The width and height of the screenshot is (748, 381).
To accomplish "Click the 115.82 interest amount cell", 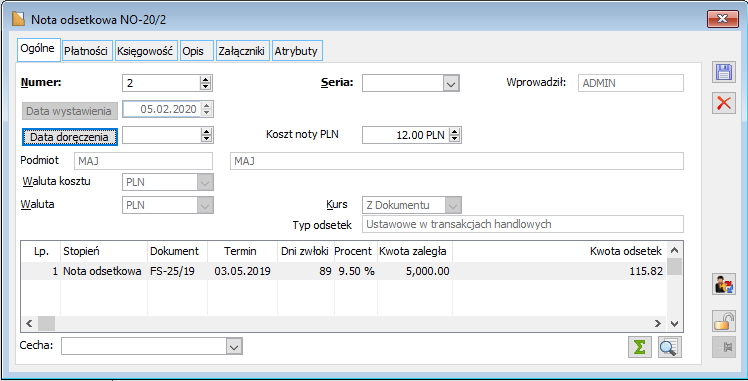I will pos(559,271).
